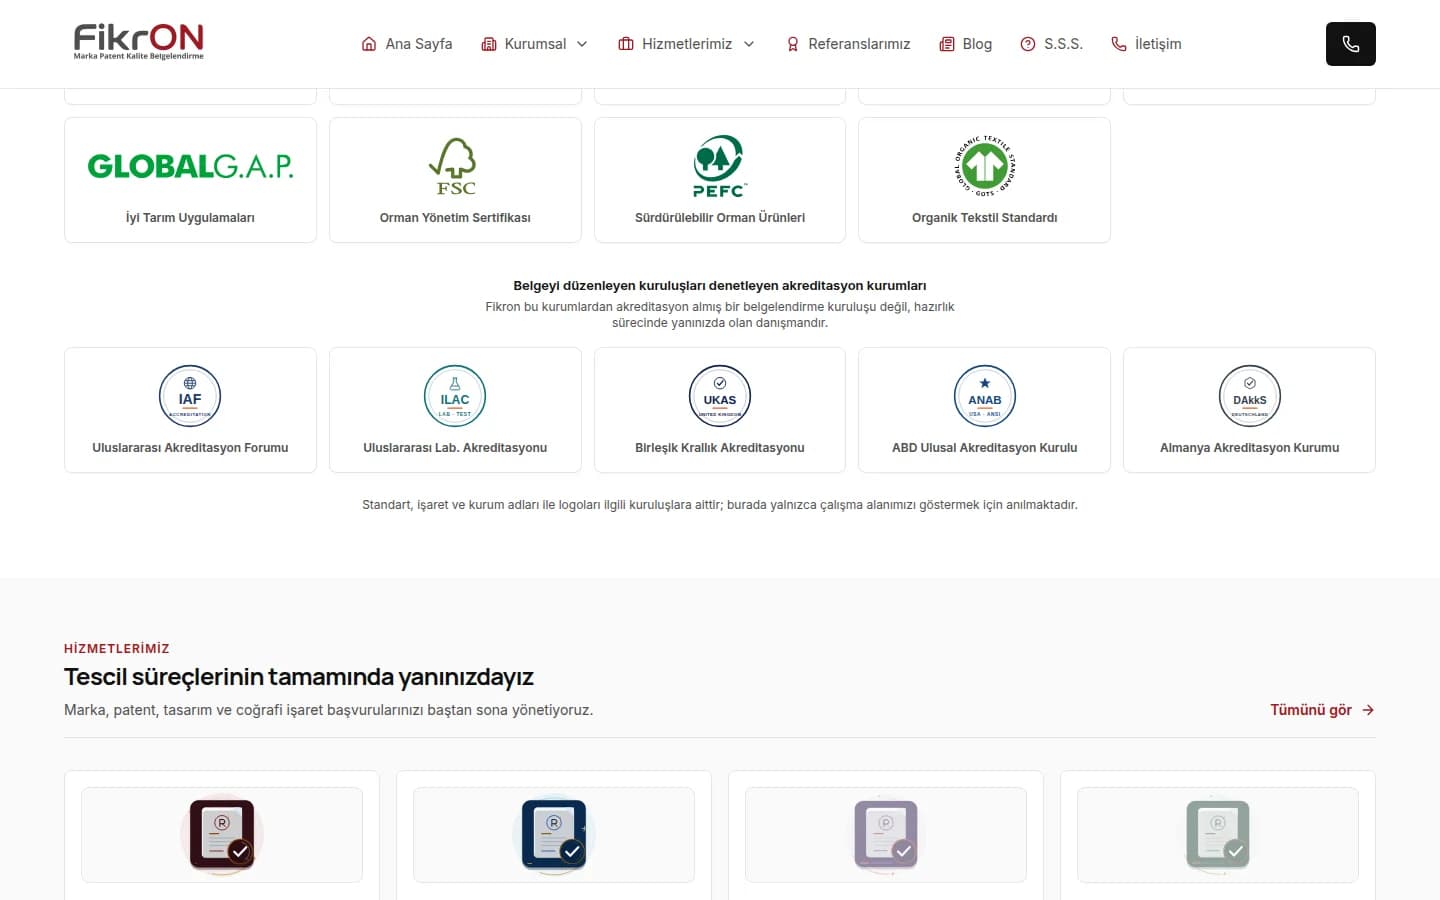The width and height of the screenshot is (1440, 900).
Task: Select the GLOBALG.A.P. logo card
Action: 190,180
